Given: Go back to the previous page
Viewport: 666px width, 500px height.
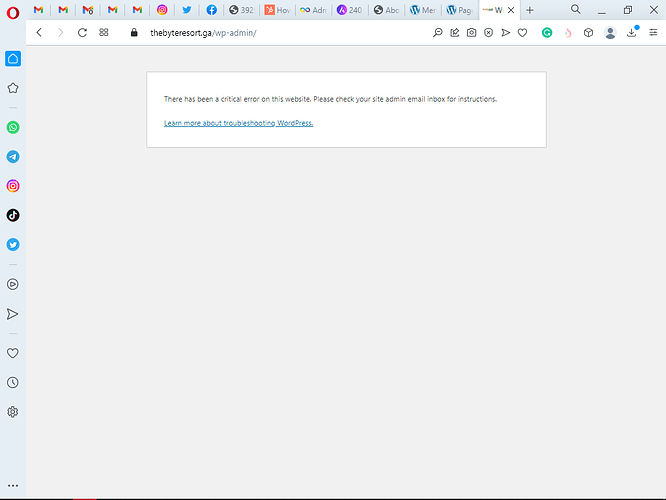Looking at the screenshot, I should click(38, 32).
